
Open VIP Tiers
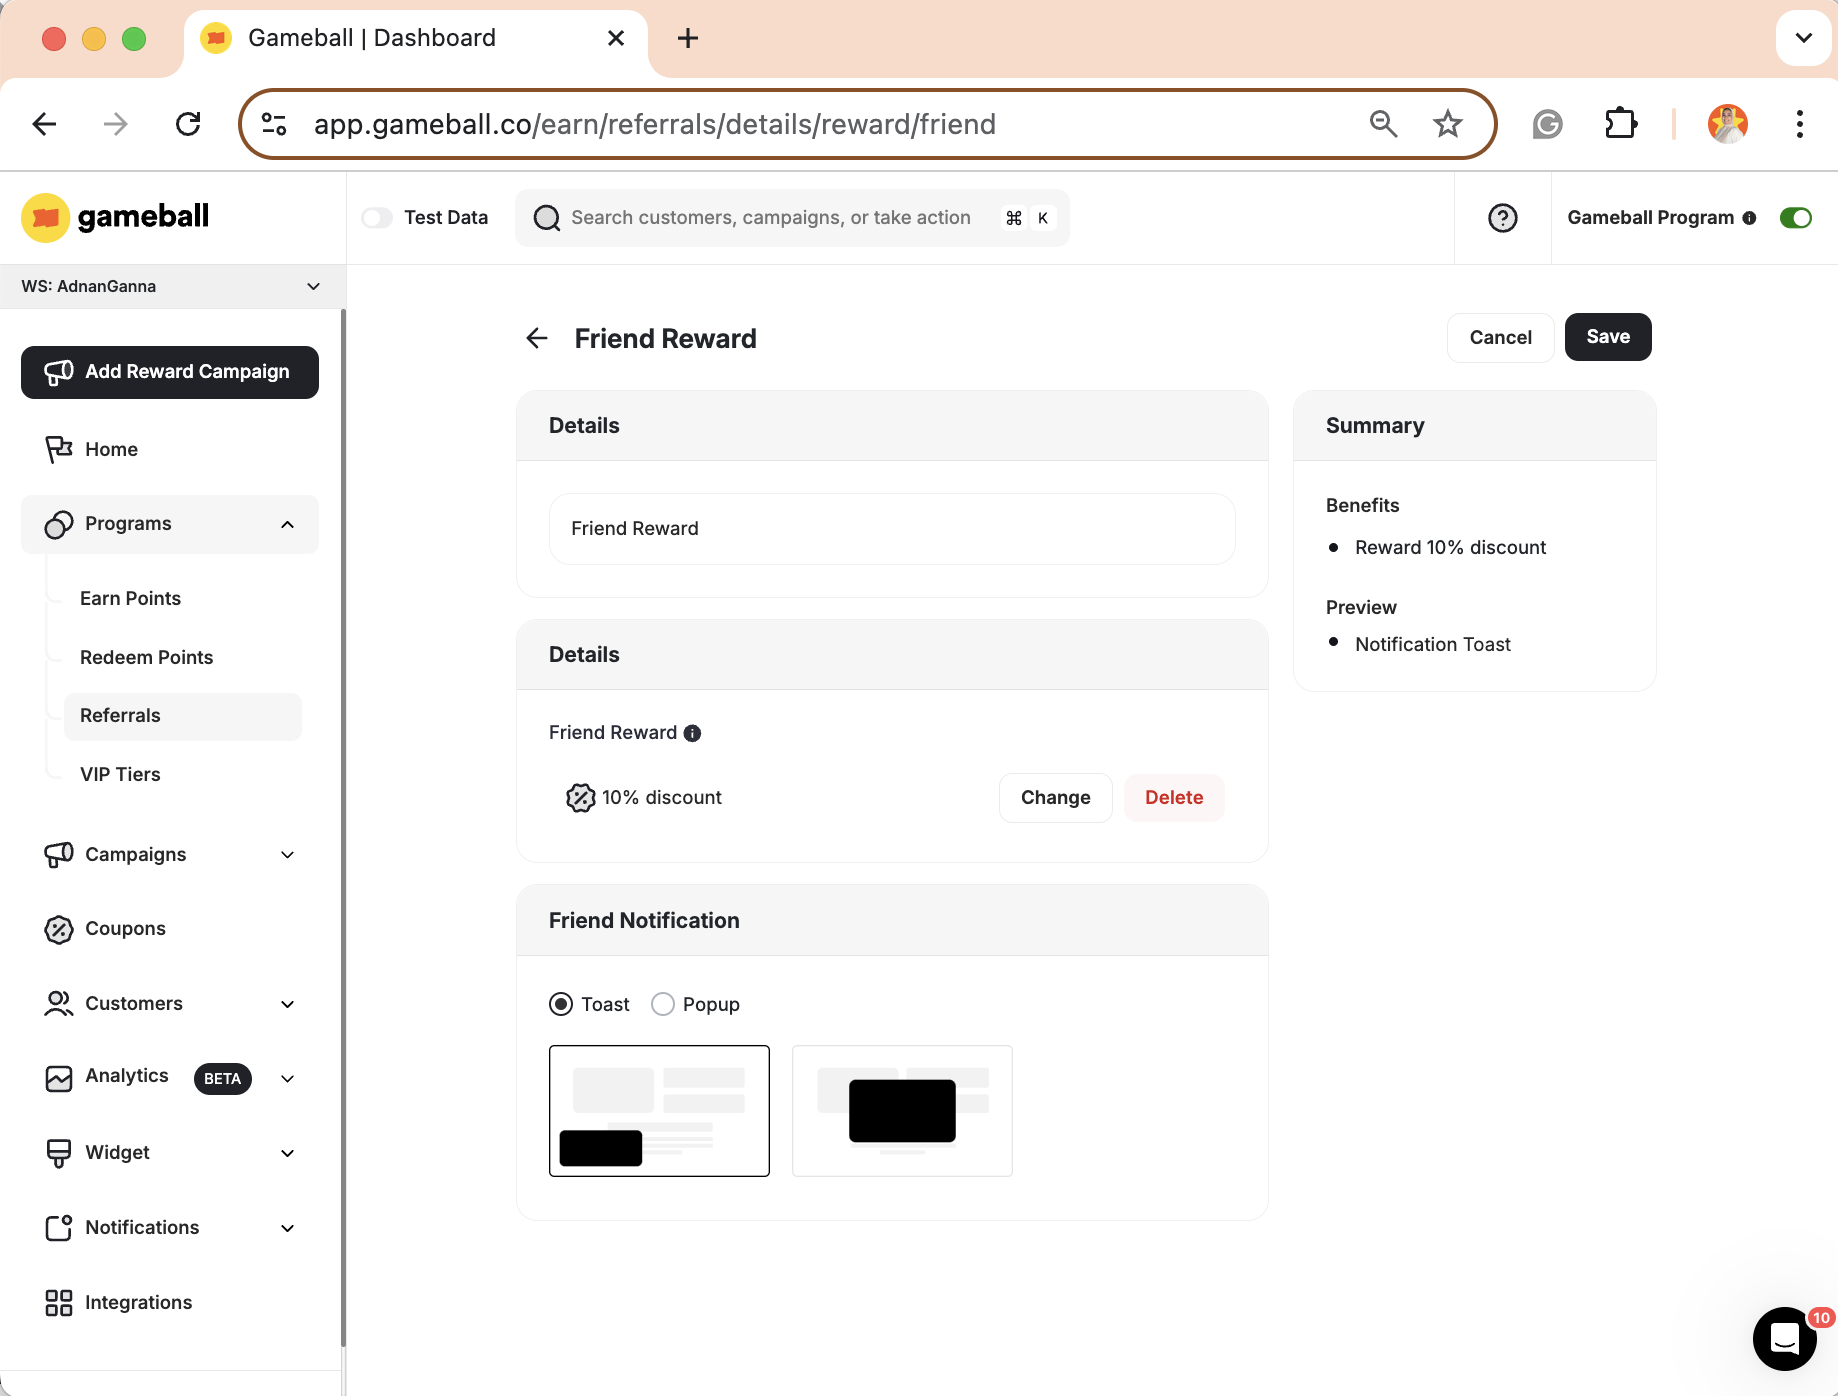(120, 774)
